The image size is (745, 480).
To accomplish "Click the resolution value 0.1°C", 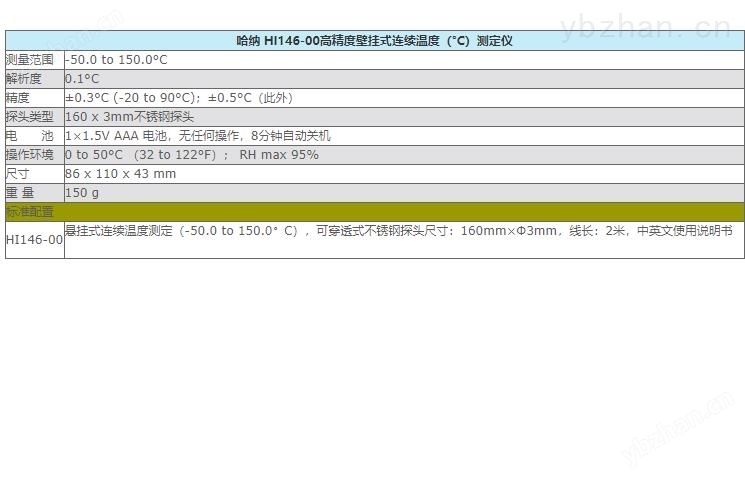I will (82, 79).
